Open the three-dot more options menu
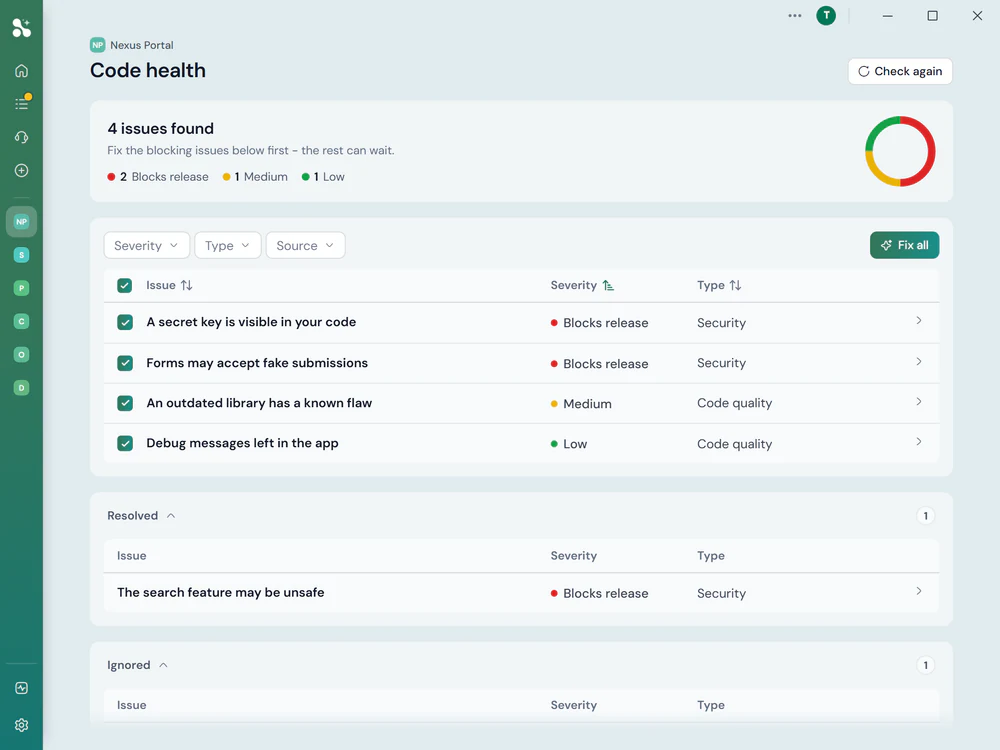The height and width of the screenshot is (750, 1000). 795,15
